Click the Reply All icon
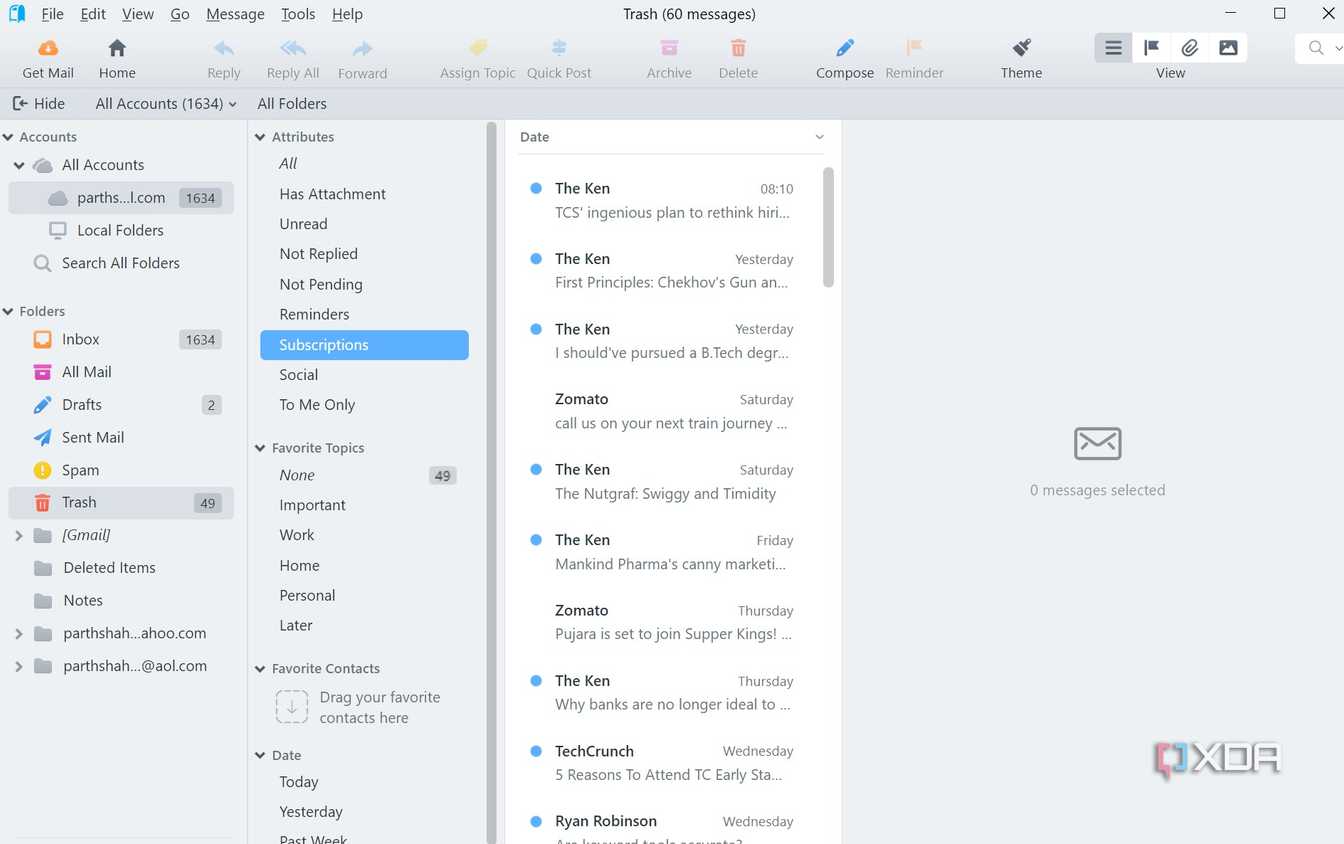Screen dimensions: 1344x844 pos(293,48)
